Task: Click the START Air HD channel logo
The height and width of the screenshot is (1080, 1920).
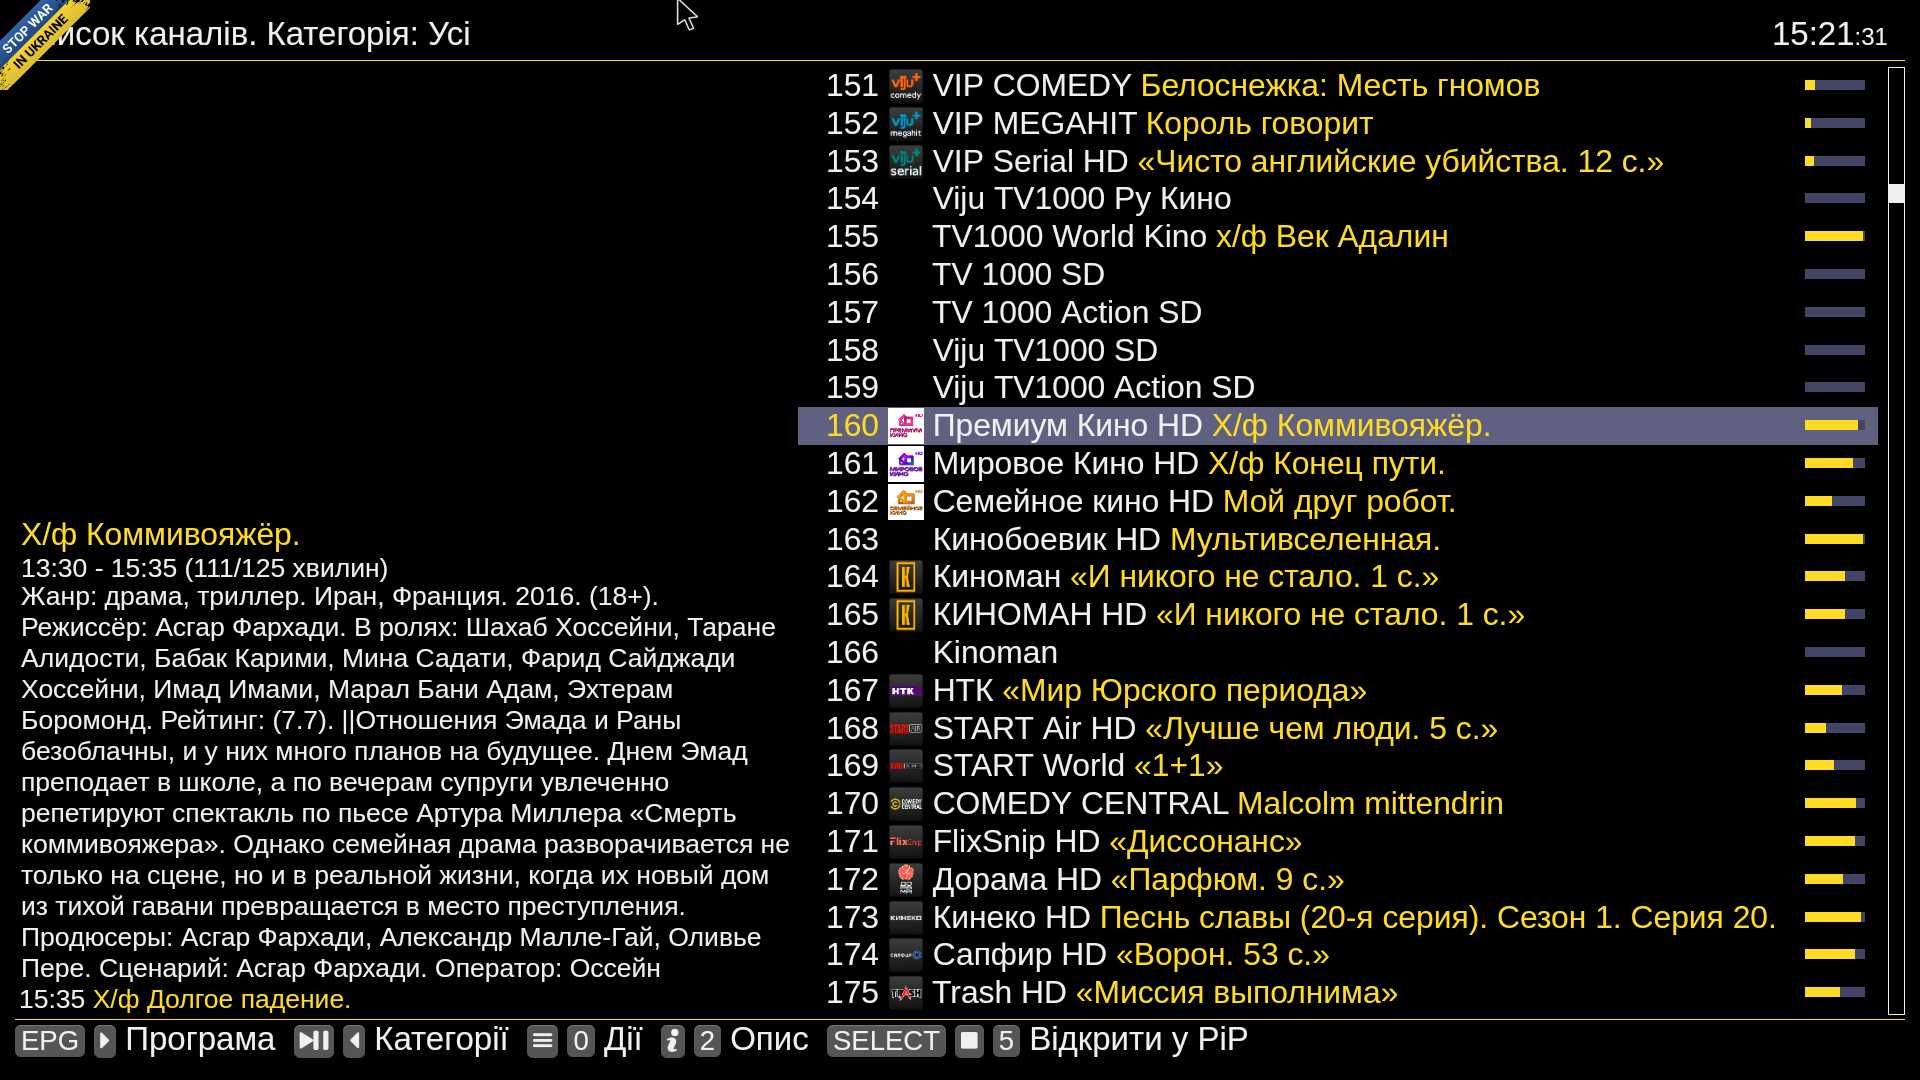Action: [906, 729]
